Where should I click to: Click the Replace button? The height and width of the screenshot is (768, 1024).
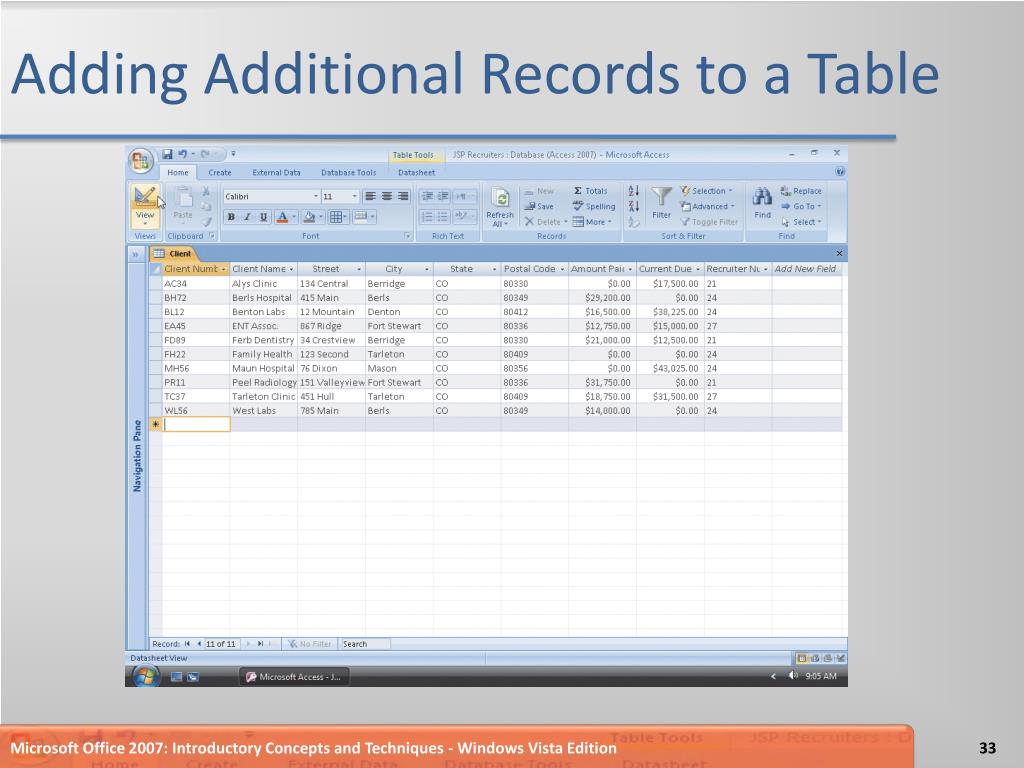[x=801, y=191]
